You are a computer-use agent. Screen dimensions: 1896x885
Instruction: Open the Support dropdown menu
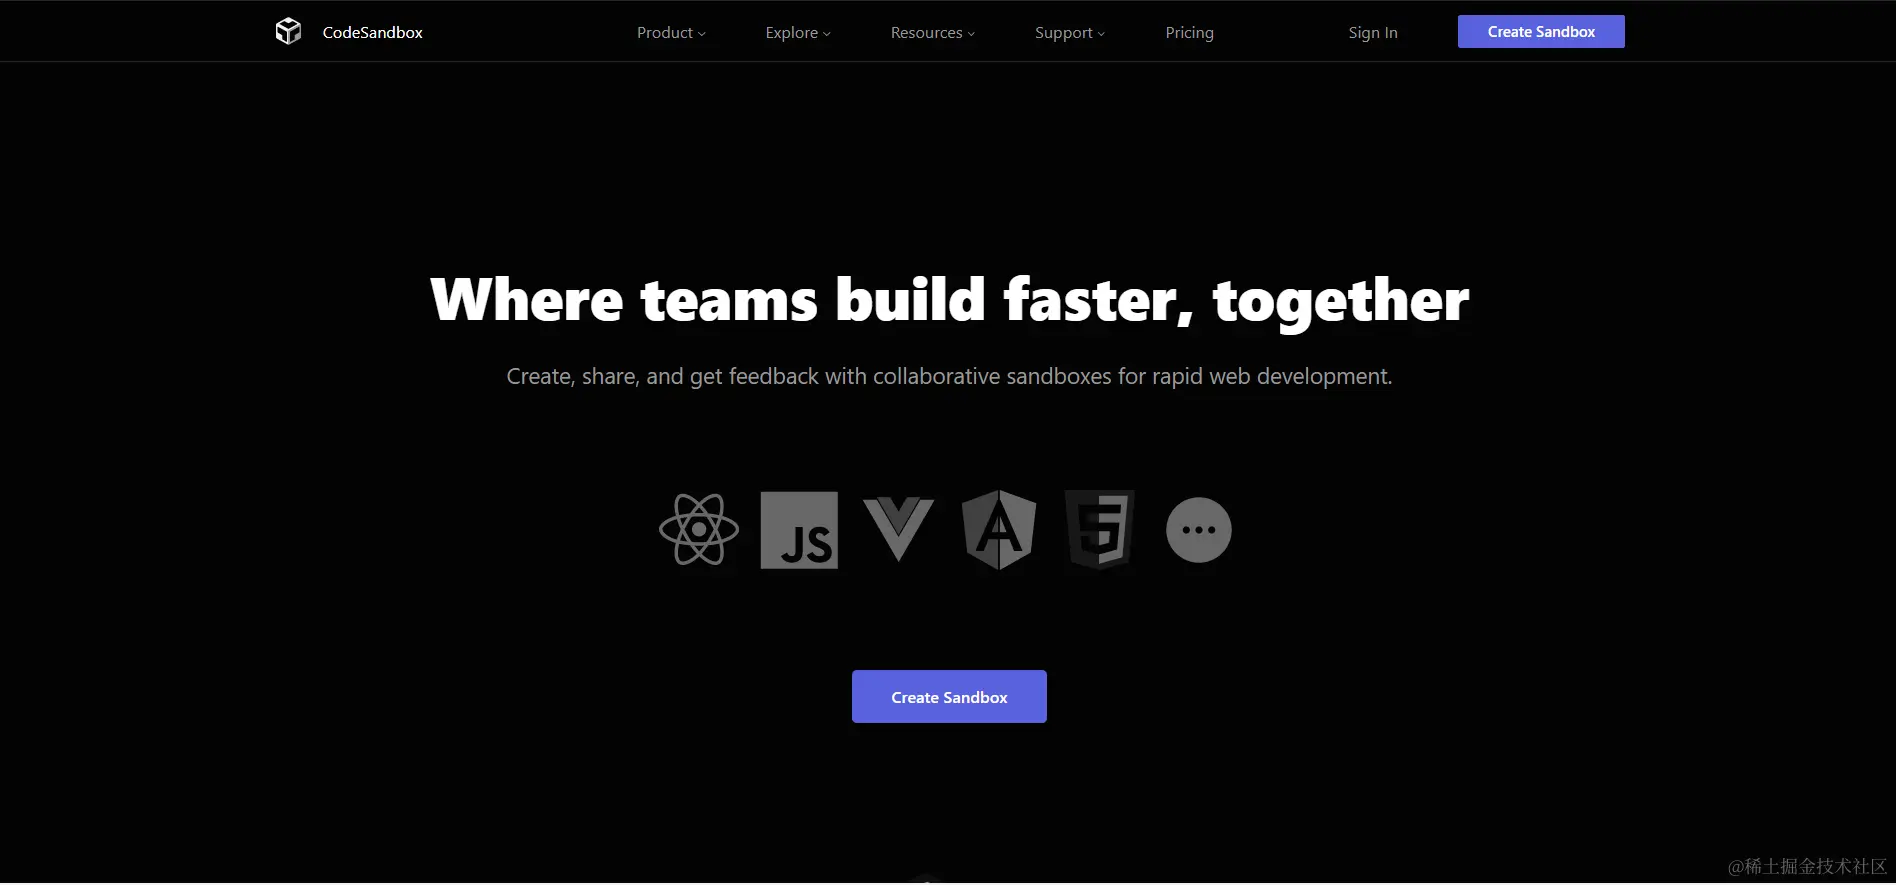(x=1070, y=33)
